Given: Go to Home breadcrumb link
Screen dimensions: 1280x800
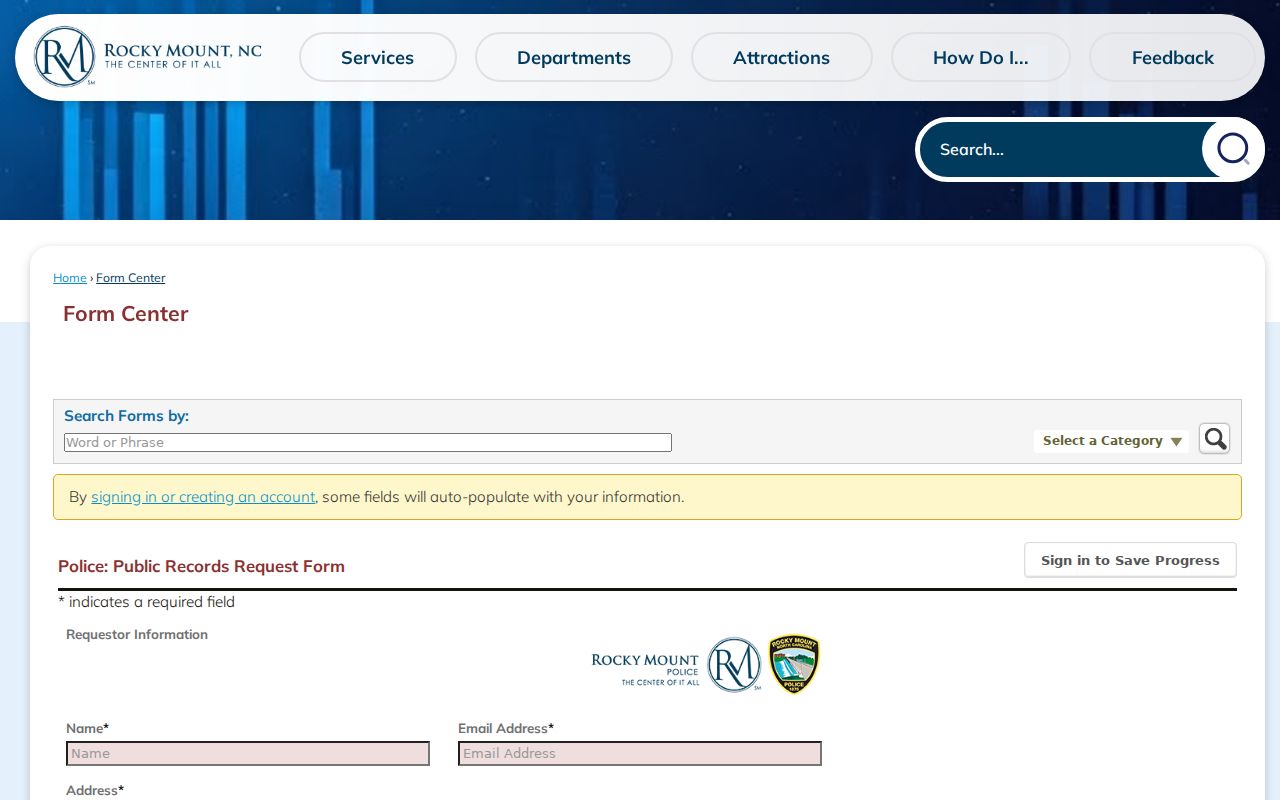Looking at the screenshot, I should pyautogui.click(x=70, y=278).
